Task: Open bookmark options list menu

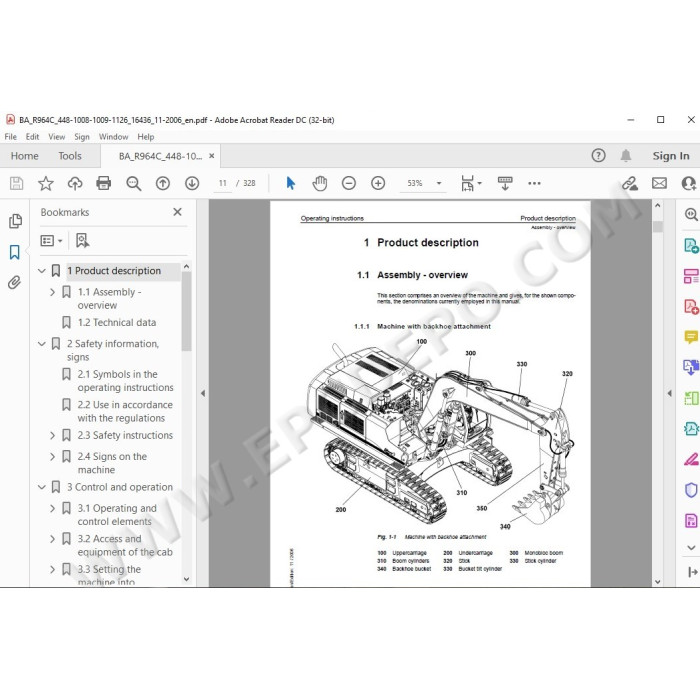Action: pos(51,241)
